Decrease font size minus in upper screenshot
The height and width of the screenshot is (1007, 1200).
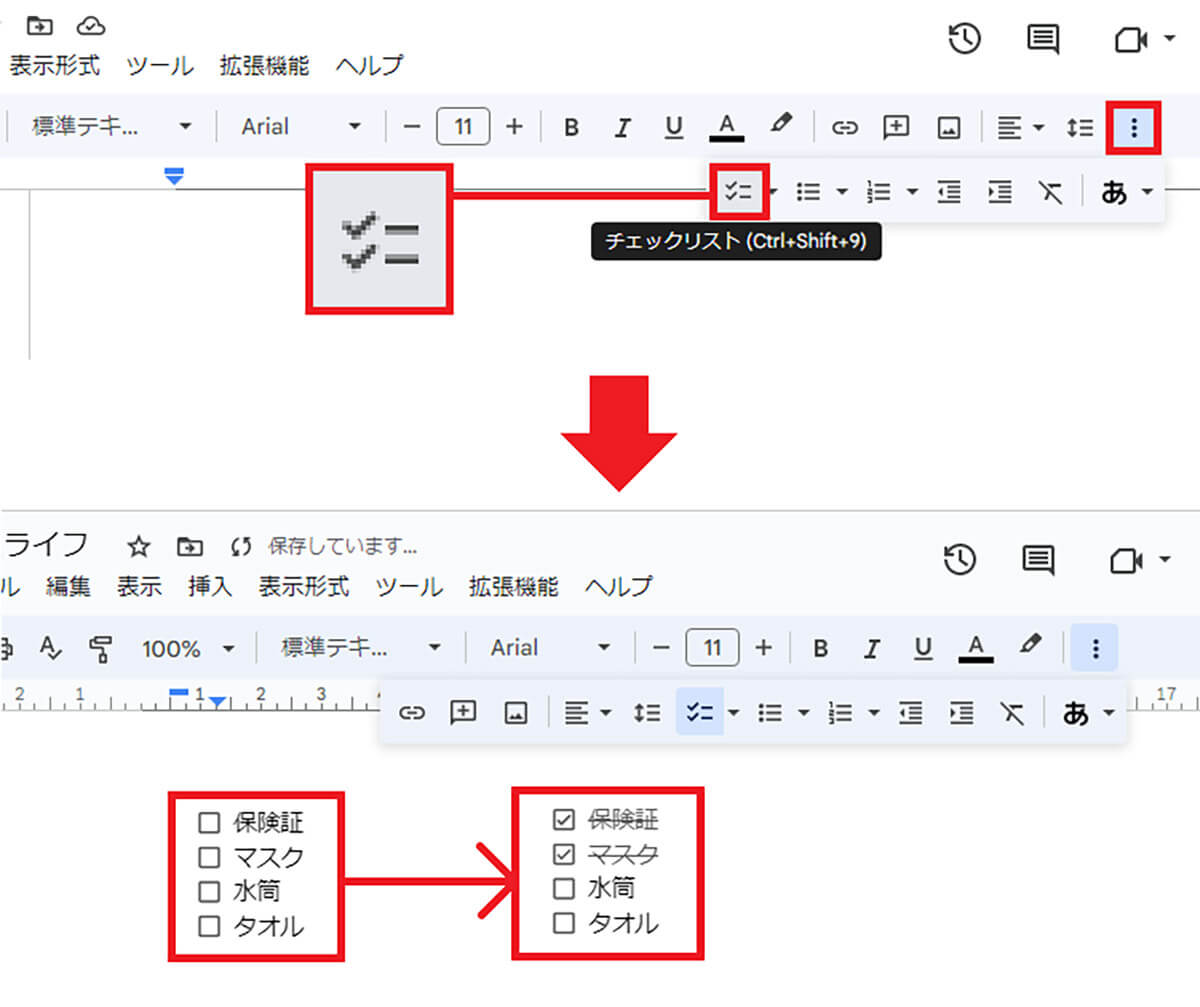coord(412,127)
